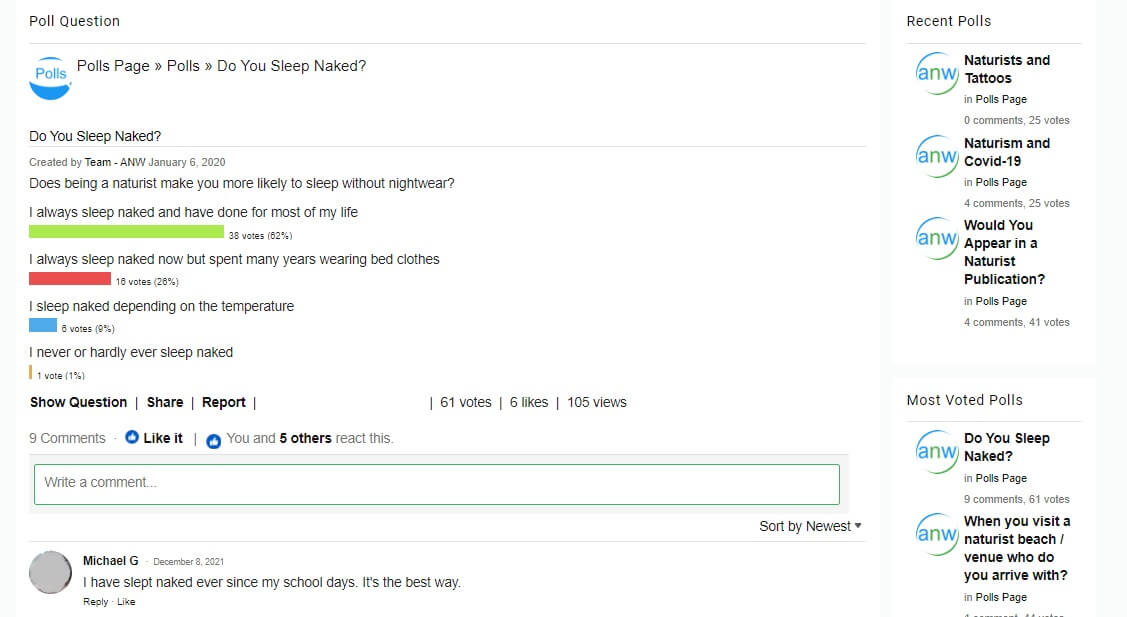Image resolution: width=1127 pixels, height=617 pixels.
Task: Click the Like it thumbs-up icon
Action: click(132, 437)
